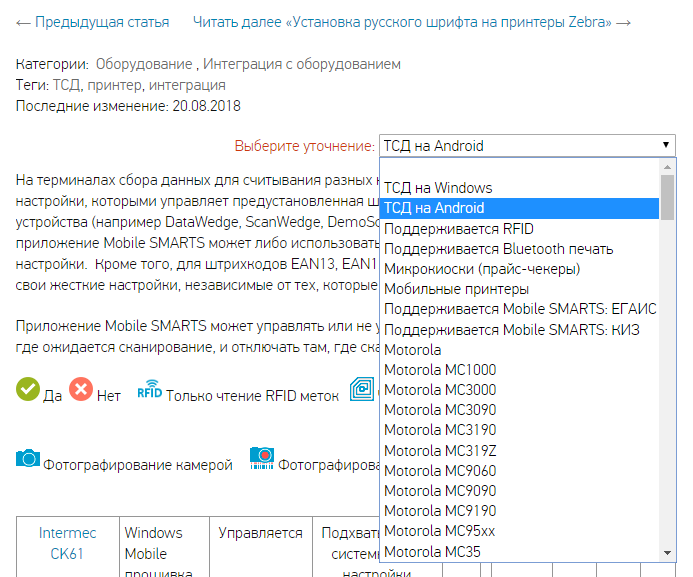Open the 'Intermec CK61' table link
Screen dimensions: 693x577
coord(67,543)
